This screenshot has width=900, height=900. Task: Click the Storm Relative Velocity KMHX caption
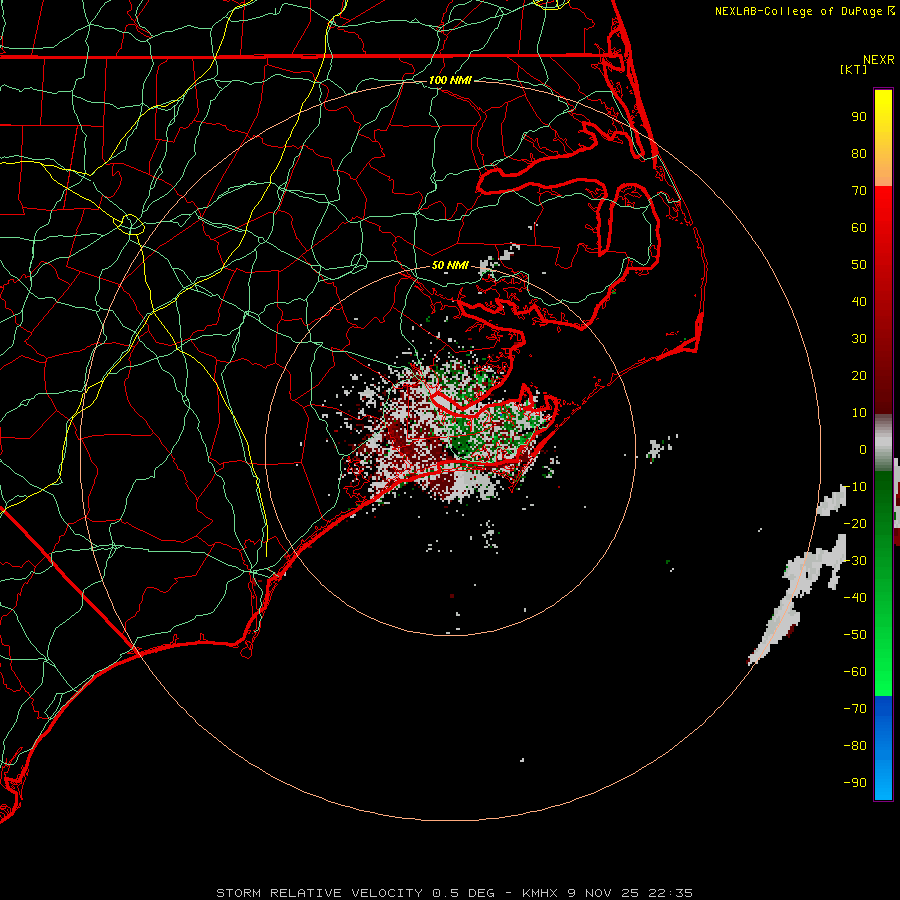coord(454,893)
